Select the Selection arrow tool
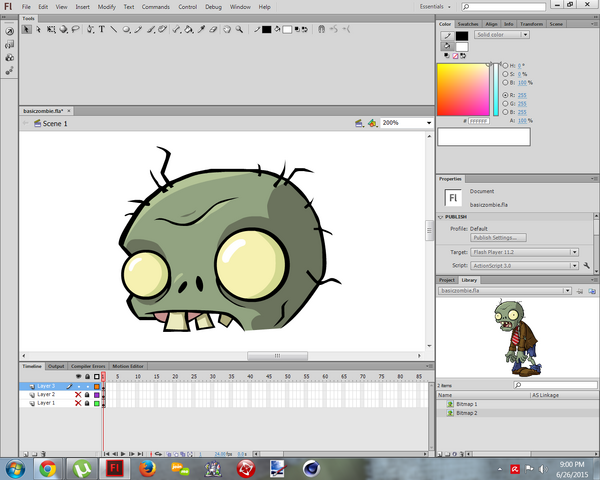This screenshot has height=480, width=600. pyautogui.click(x=26, y=29)
